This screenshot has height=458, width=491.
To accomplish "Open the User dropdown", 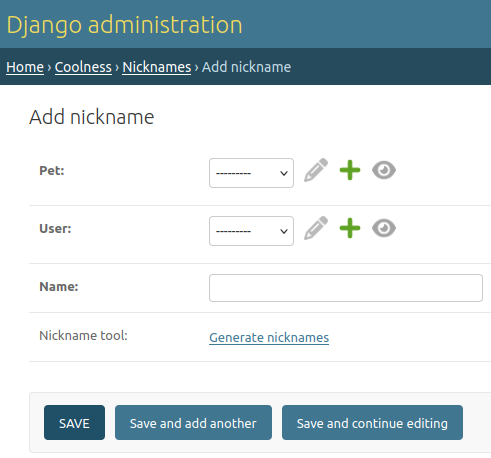I will [251, 231].
